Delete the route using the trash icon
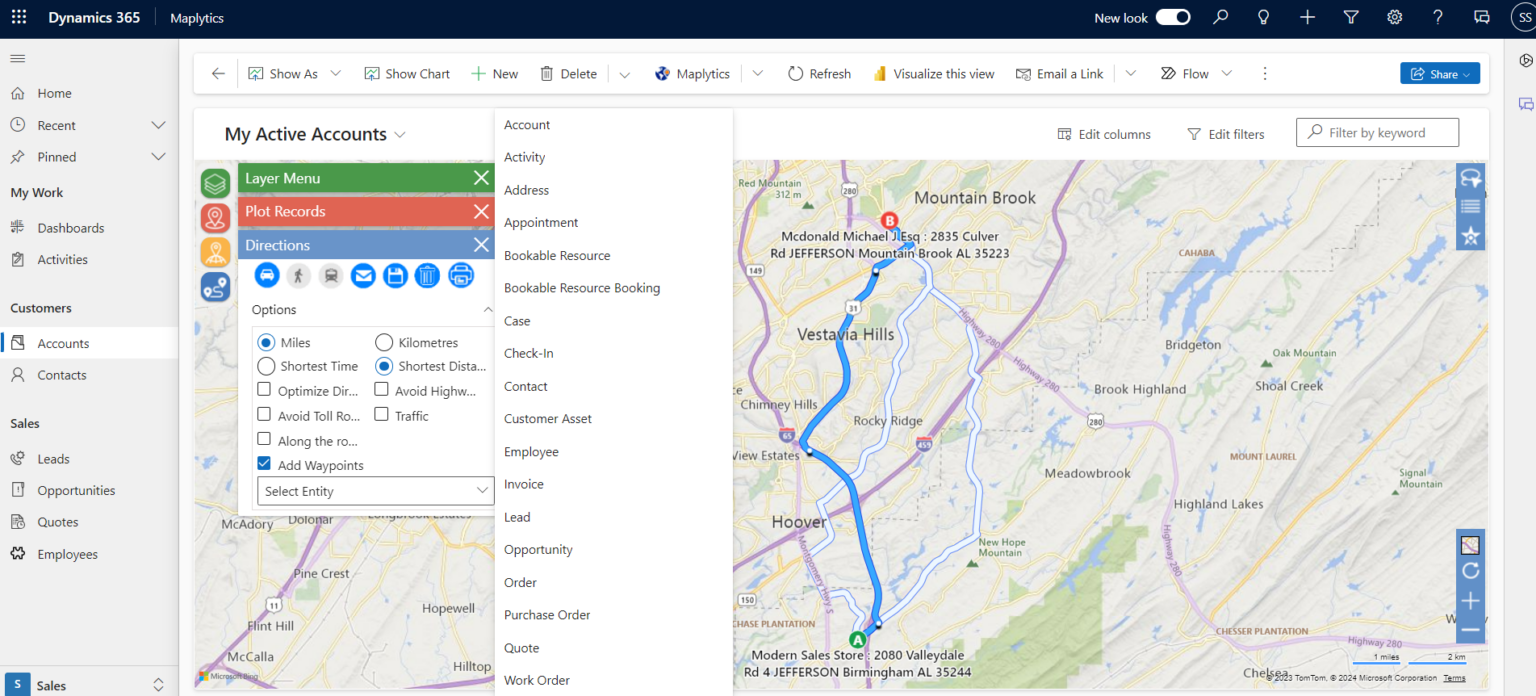 427,275
